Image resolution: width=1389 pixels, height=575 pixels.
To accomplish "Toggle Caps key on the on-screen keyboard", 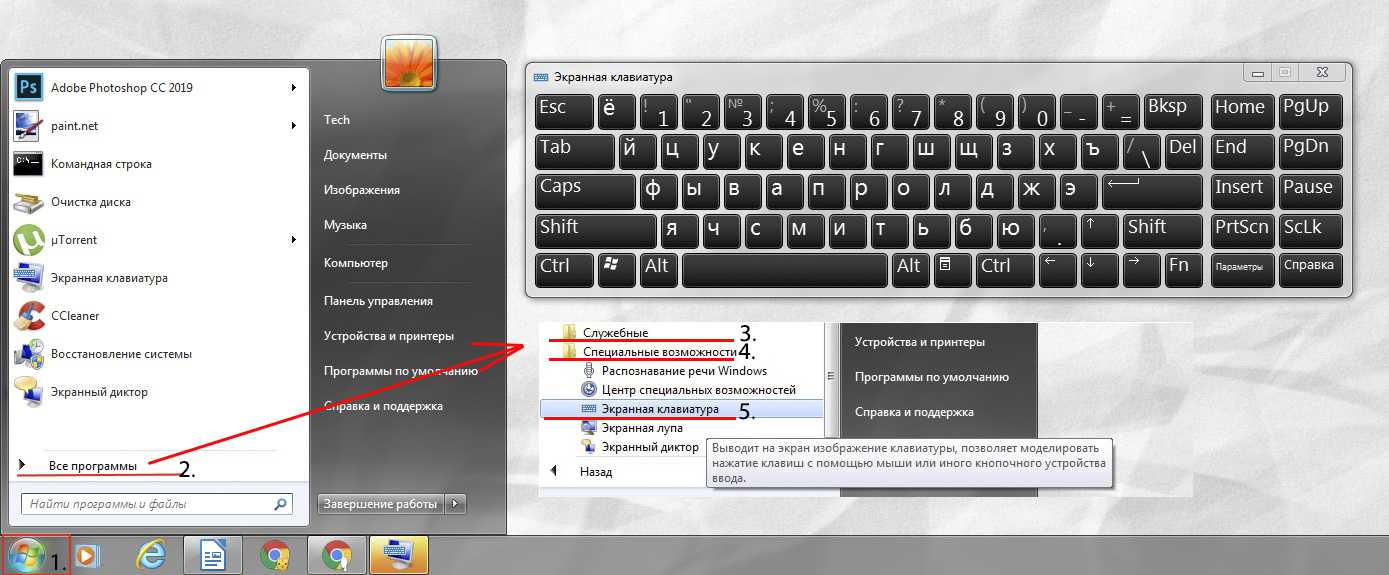I will coord(585,191).
